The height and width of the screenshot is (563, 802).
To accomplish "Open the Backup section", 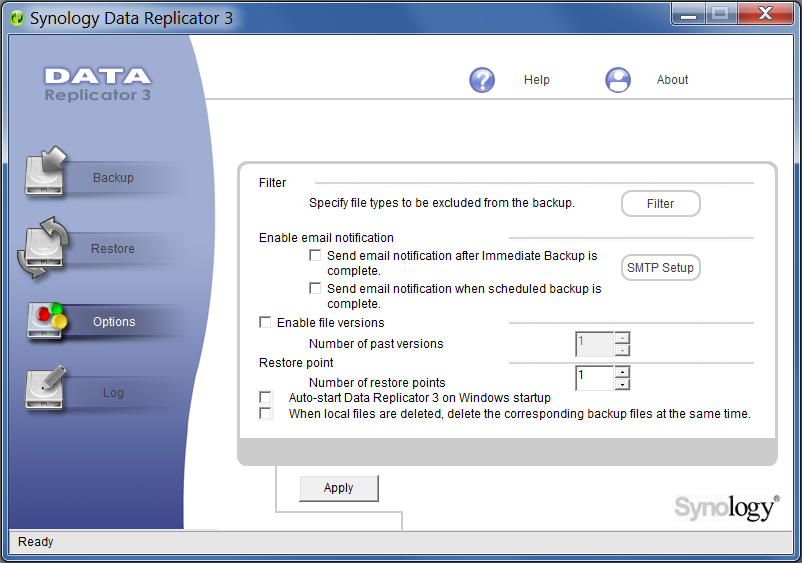I will (x=113, y=178).
